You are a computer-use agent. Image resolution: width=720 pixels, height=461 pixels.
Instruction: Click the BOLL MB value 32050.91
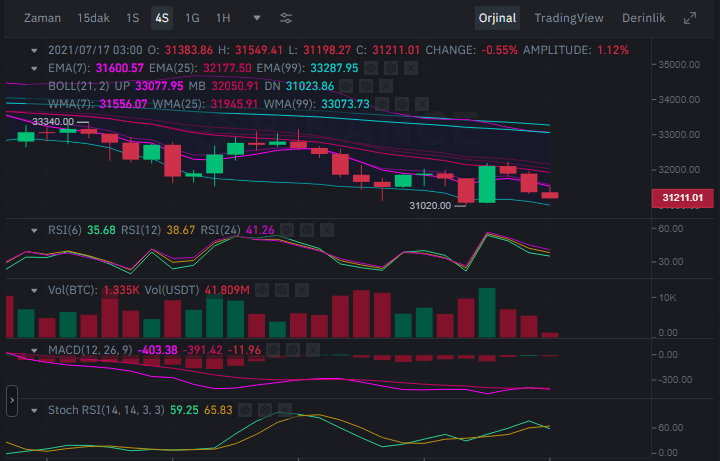tap(235, 86)
